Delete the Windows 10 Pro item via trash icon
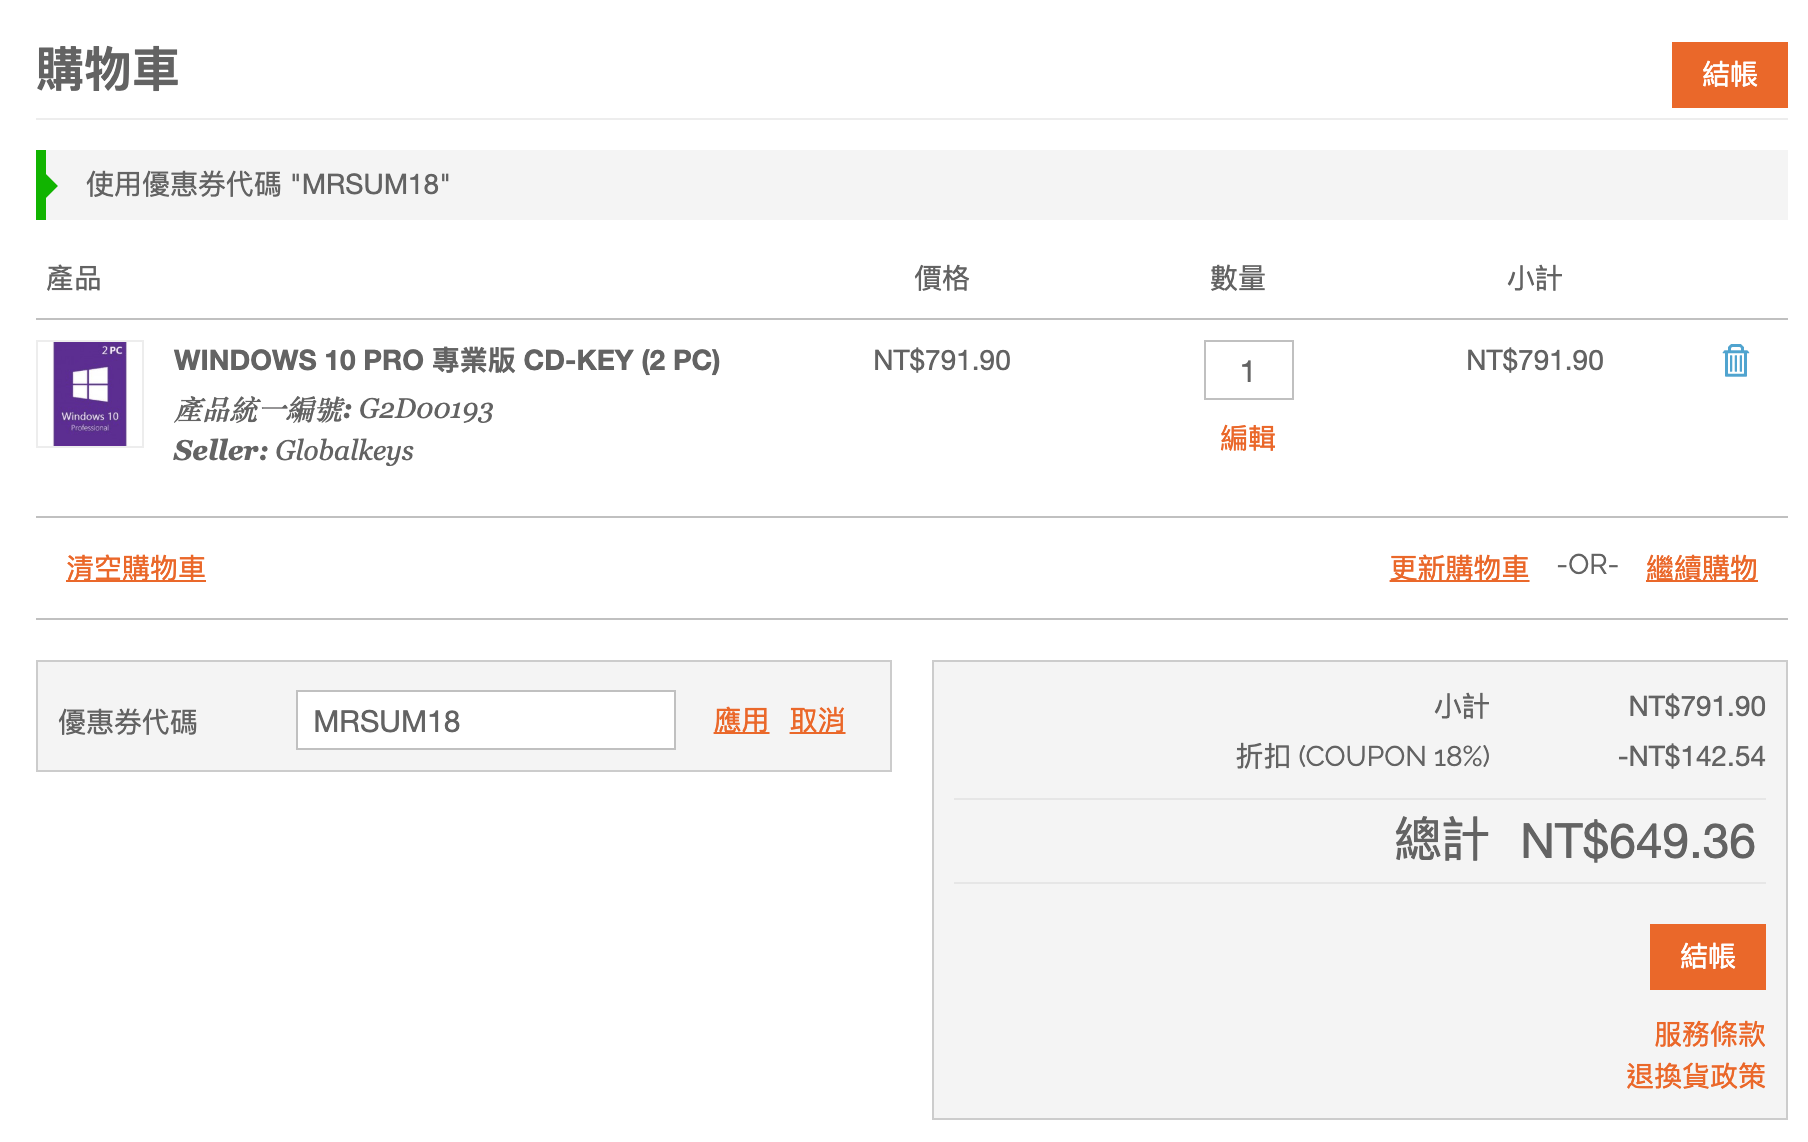This screenshot has width=1808, height=1142. click(1735, 361)
